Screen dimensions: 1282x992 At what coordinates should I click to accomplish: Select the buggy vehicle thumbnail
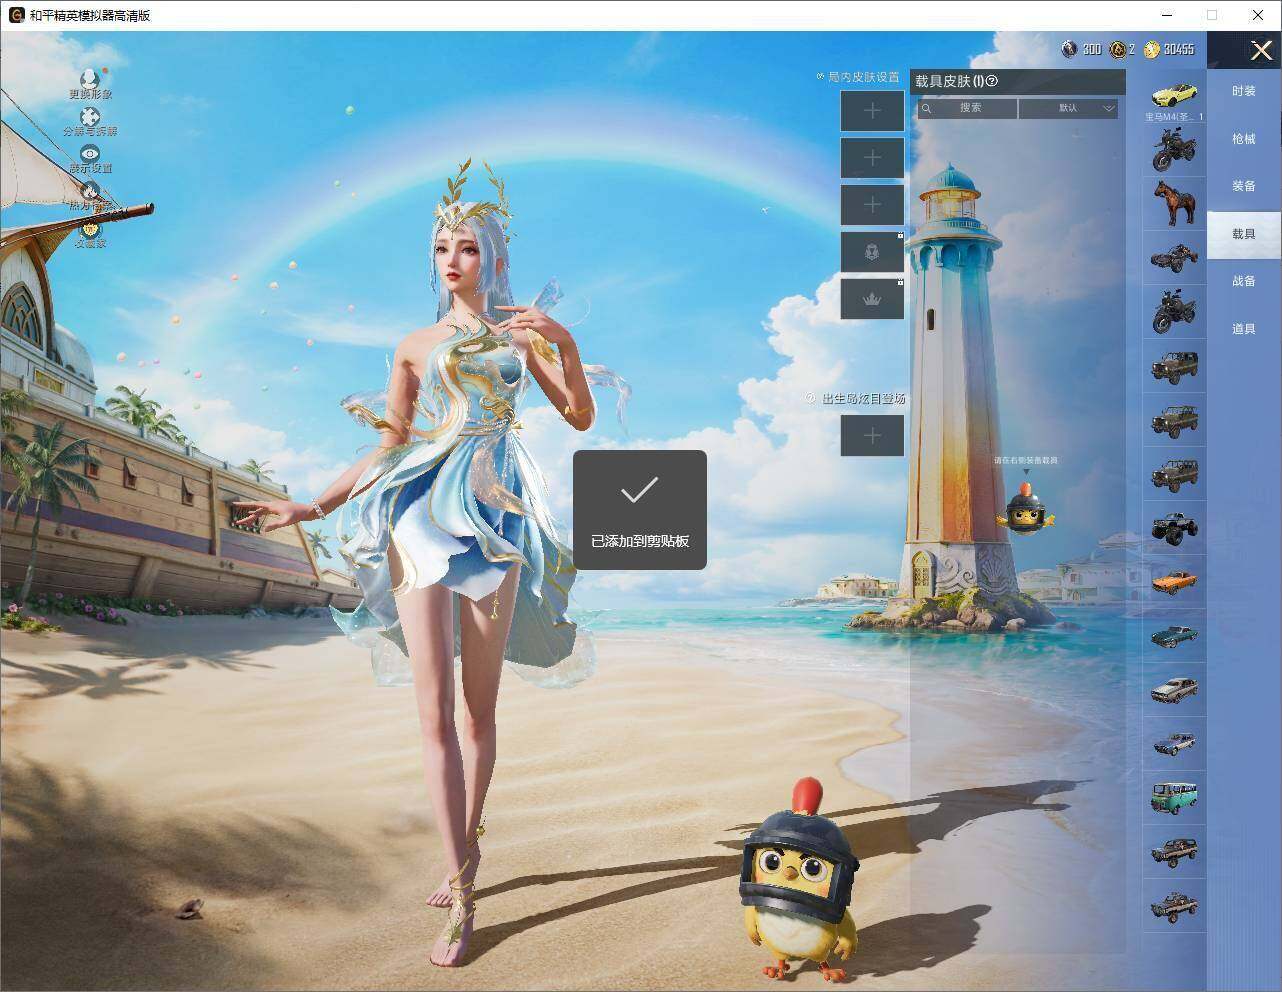(x=1174, y=258)
